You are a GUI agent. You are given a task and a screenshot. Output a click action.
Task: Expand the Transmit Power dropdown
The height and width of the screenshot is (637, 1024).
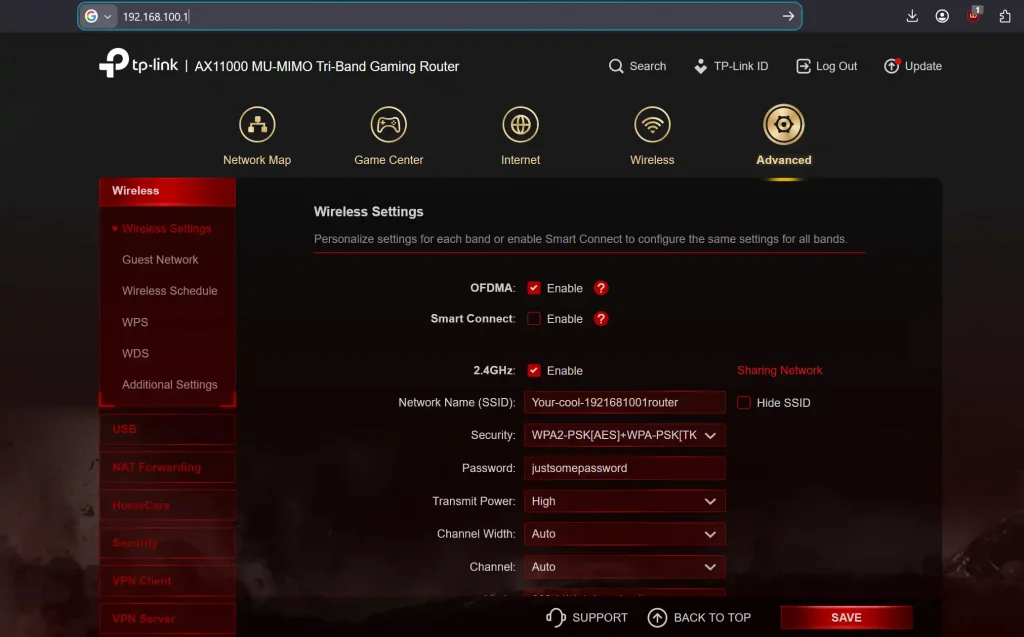coord(624,501)
